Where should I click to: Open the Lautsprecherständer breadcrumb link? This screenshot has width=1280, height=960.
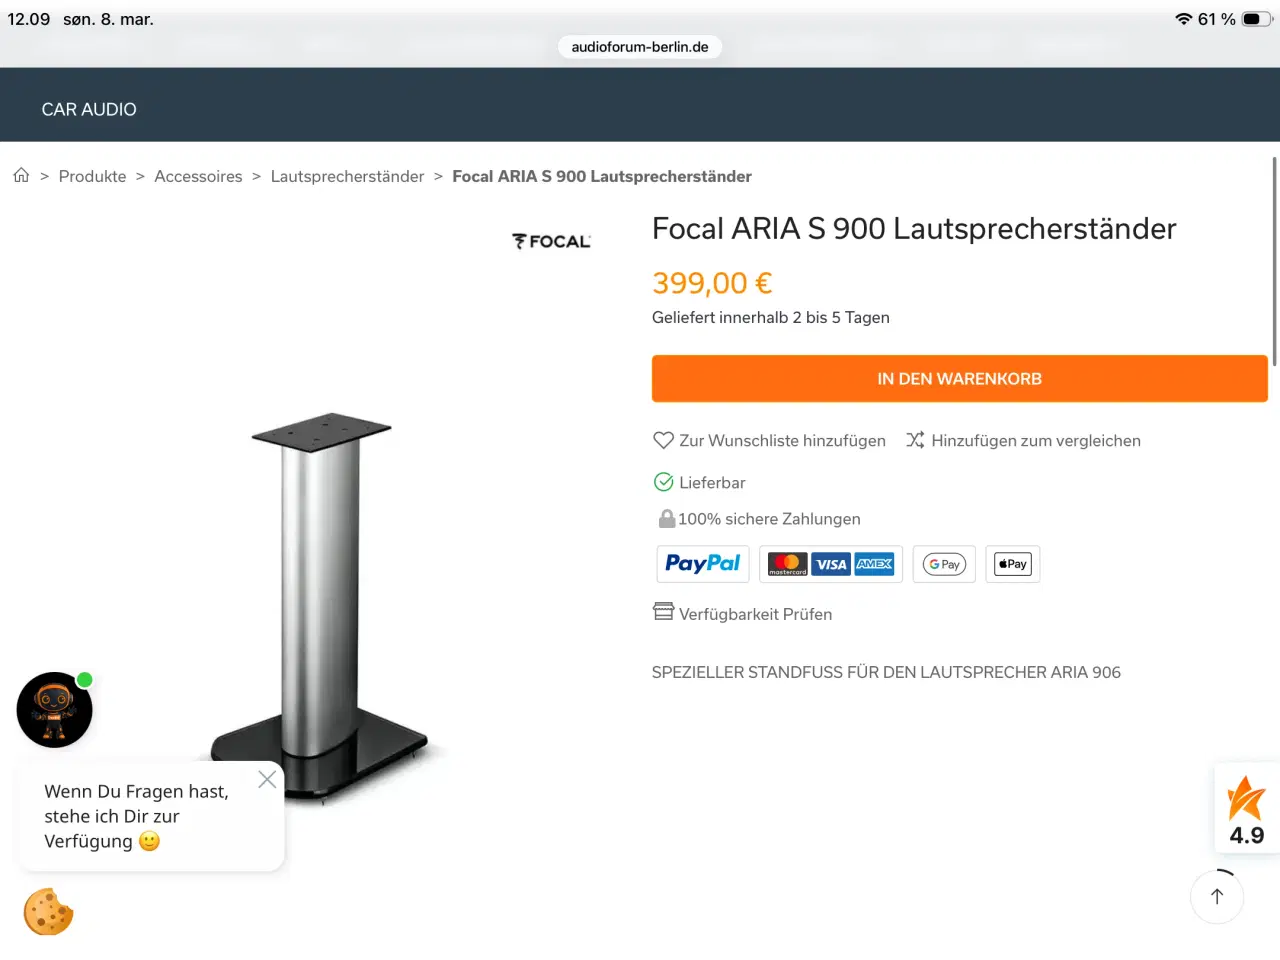[347, 176]
